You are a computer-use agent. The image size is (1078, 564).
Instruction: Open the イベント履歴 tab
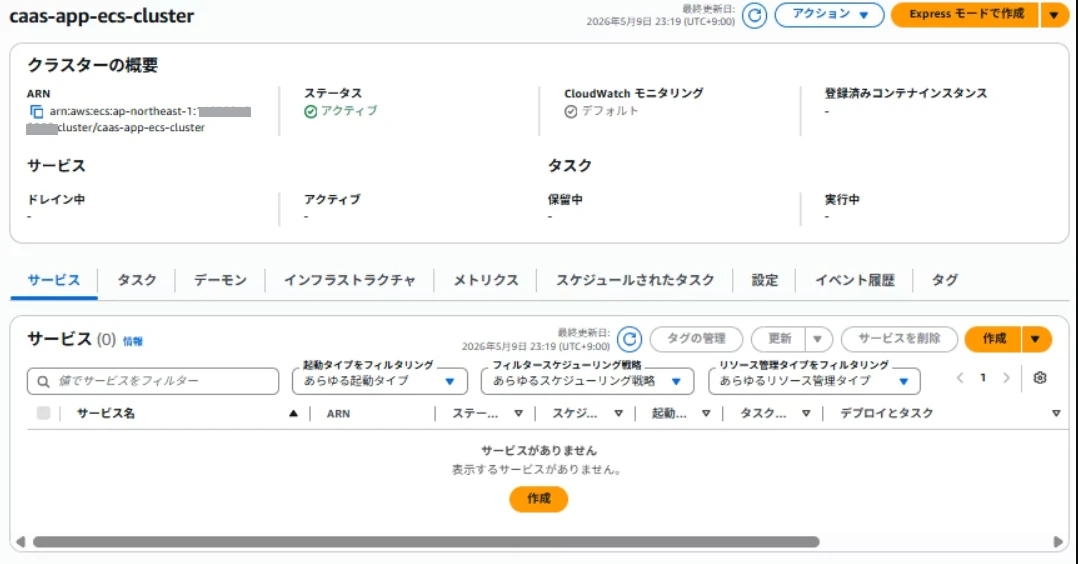855,280
